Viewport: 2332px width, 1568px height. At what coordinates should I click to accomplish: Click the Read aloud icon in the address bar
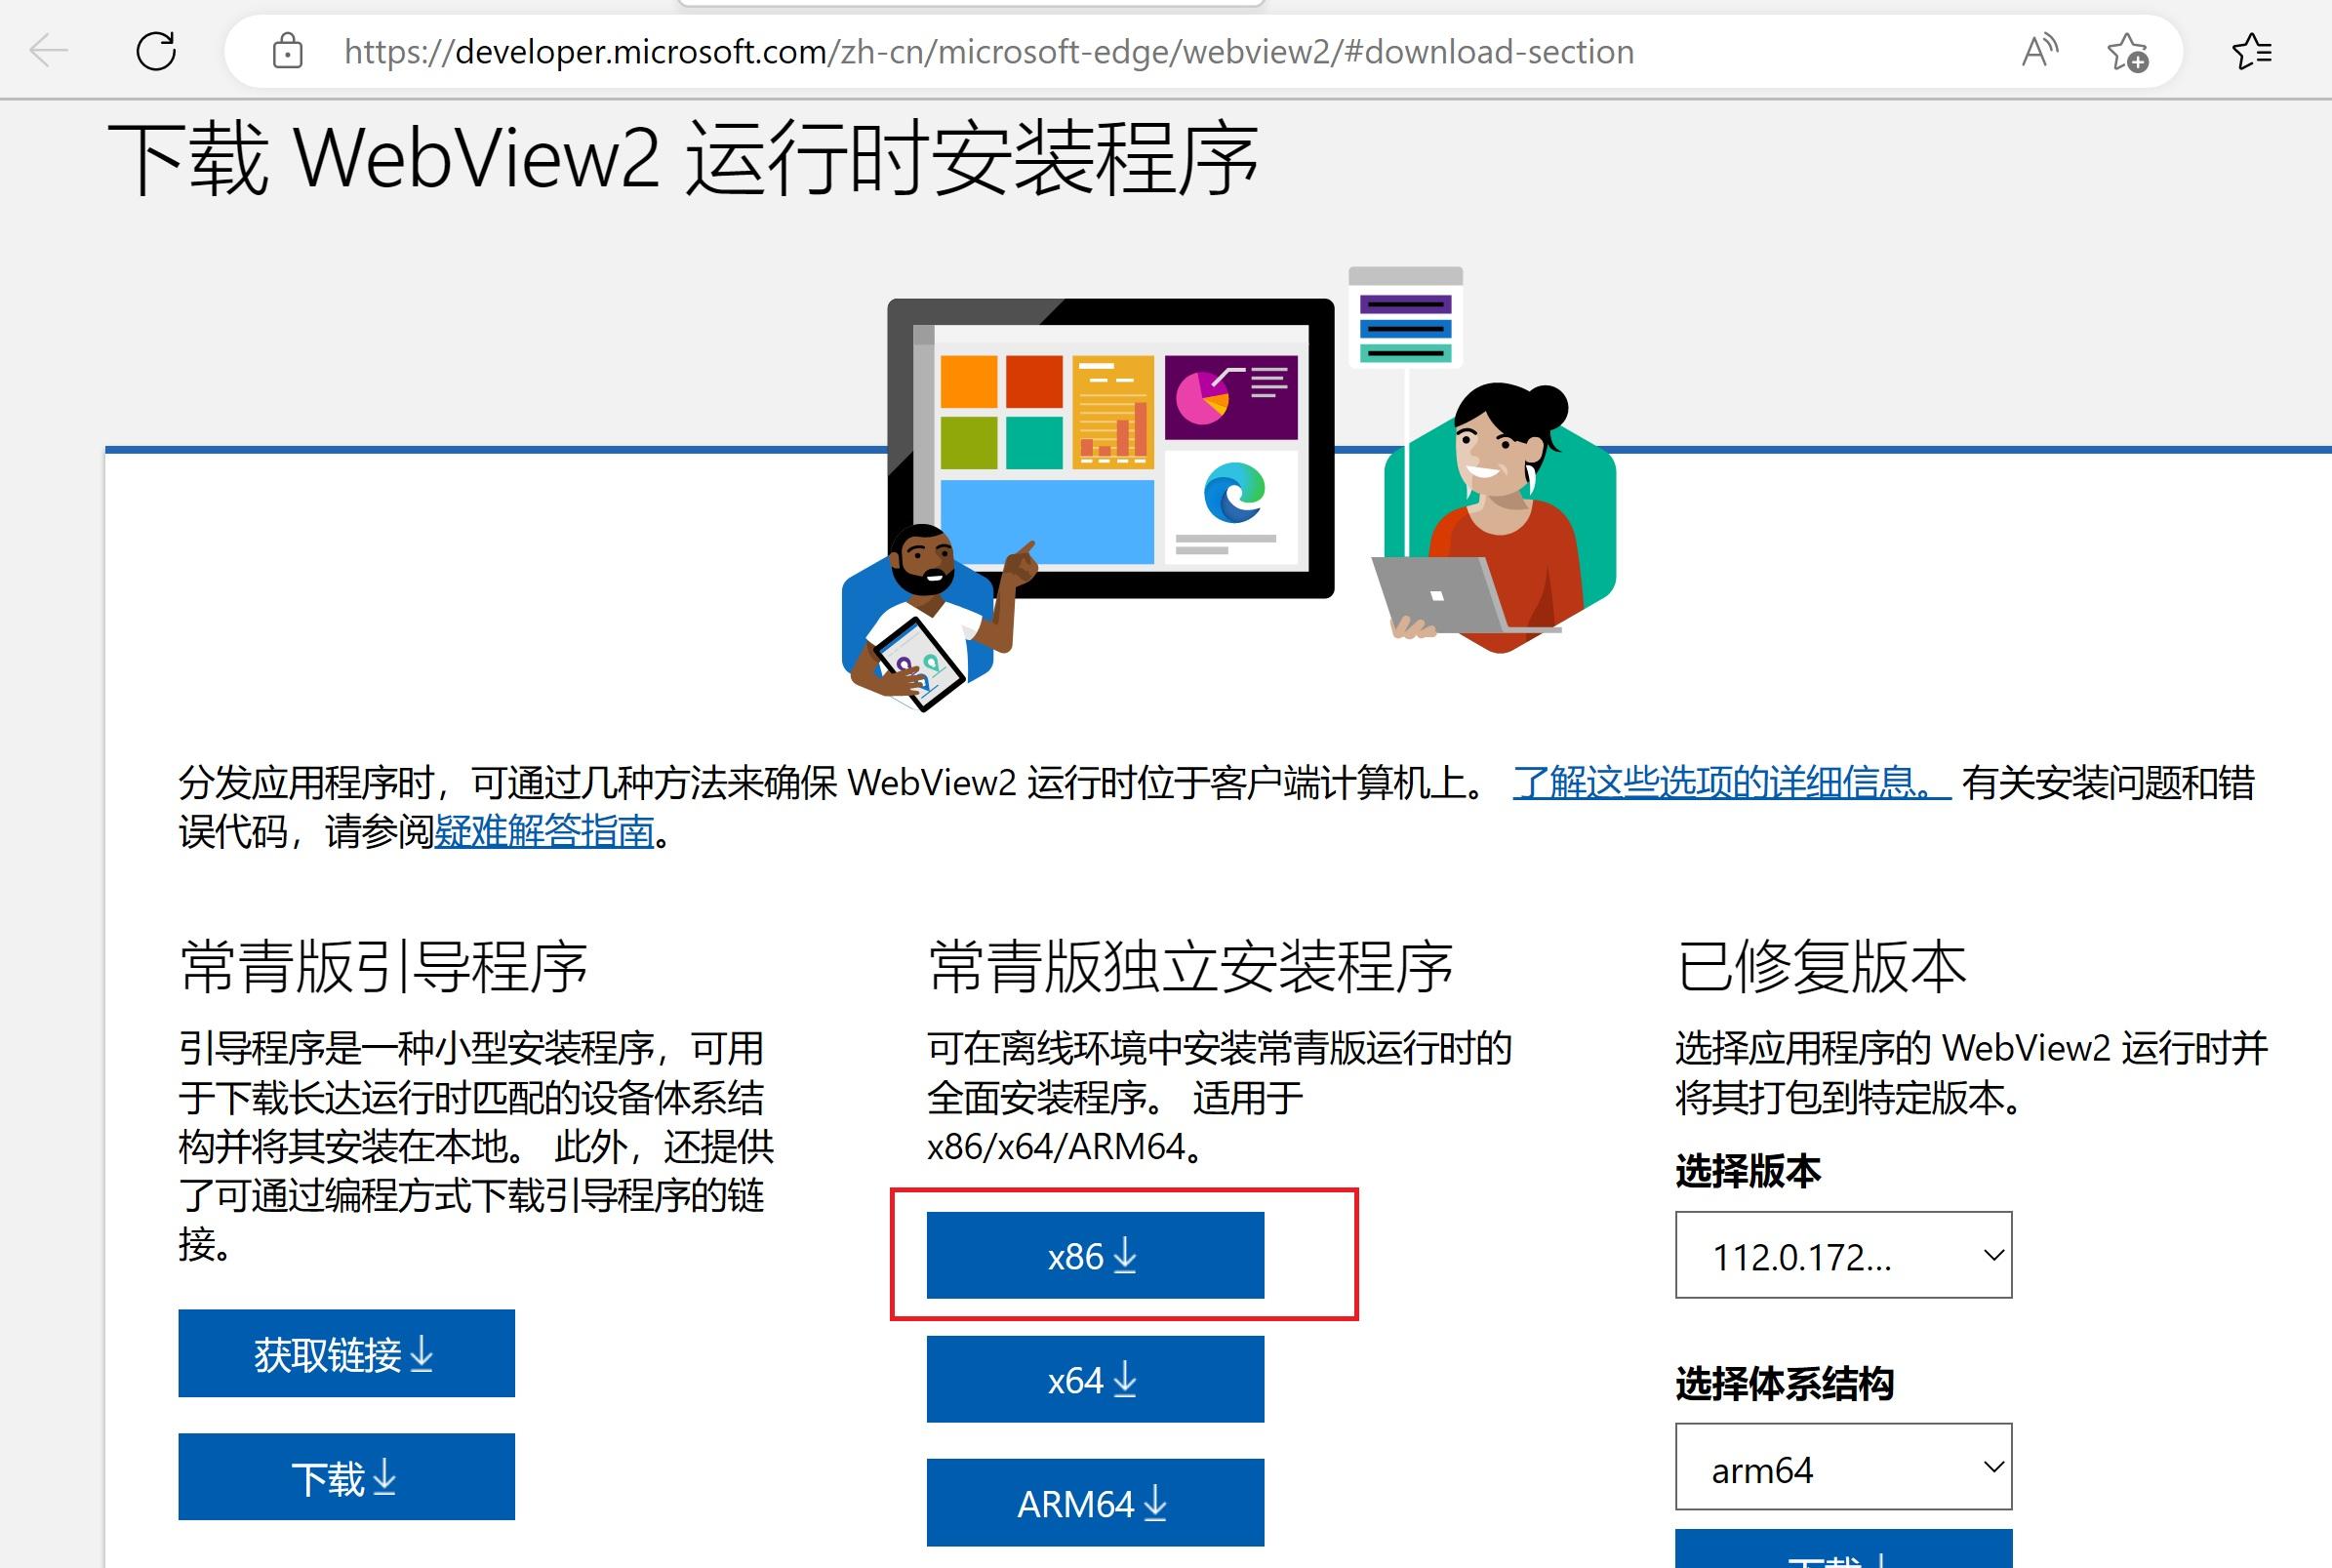2039,50
